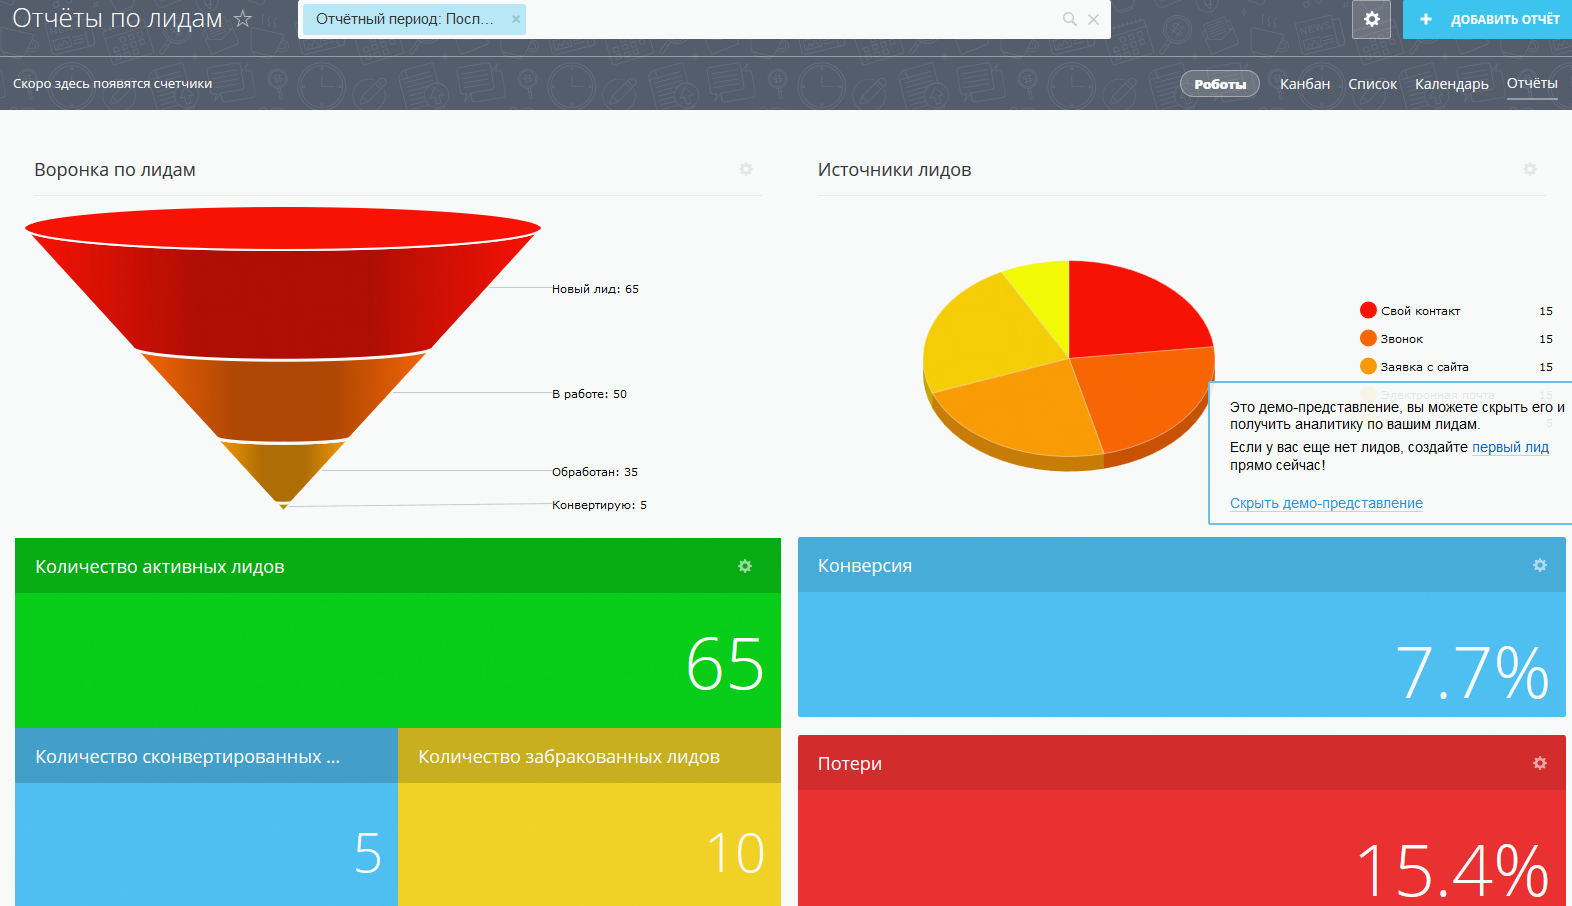Click the 15.4% Потери value
The width and height of the screenshot is (1572, 906).
[x=1453, y=870]
